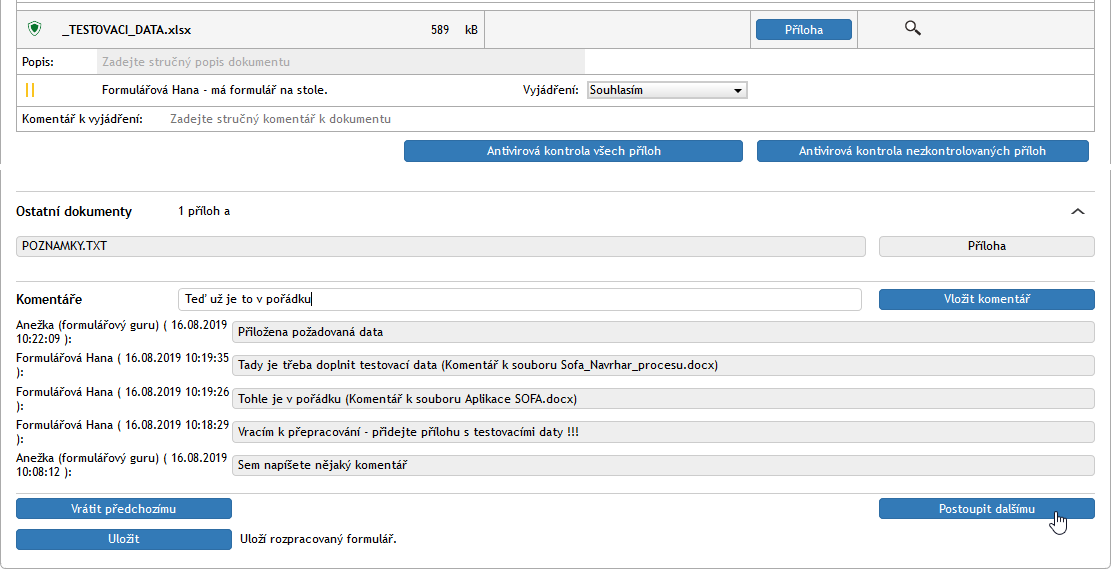Screen dimensions: 1111x569
Task: Click the green shield antivirus status icon
Action: [35, 30]
